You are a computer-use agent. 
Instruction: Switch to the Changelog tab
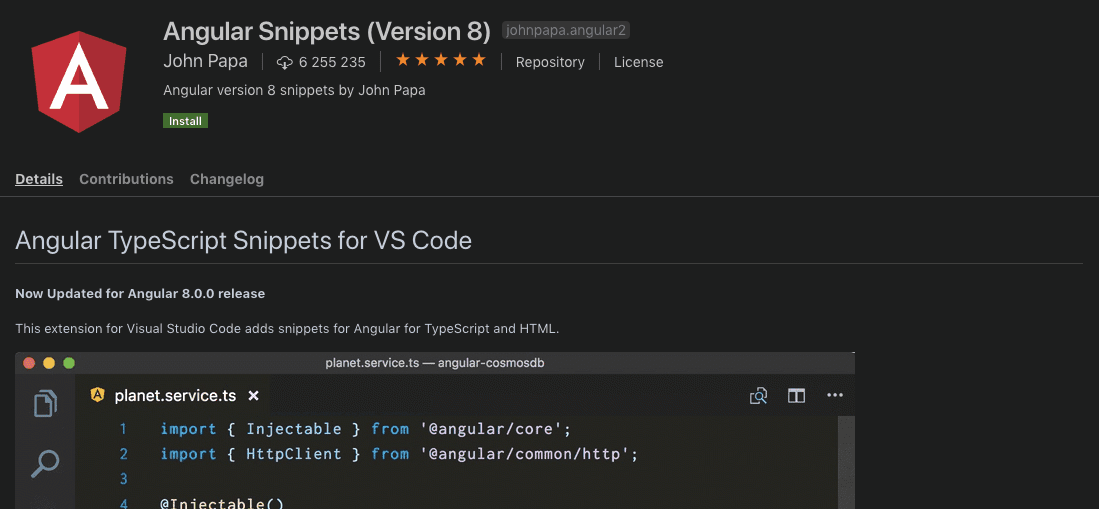point(227,179)
